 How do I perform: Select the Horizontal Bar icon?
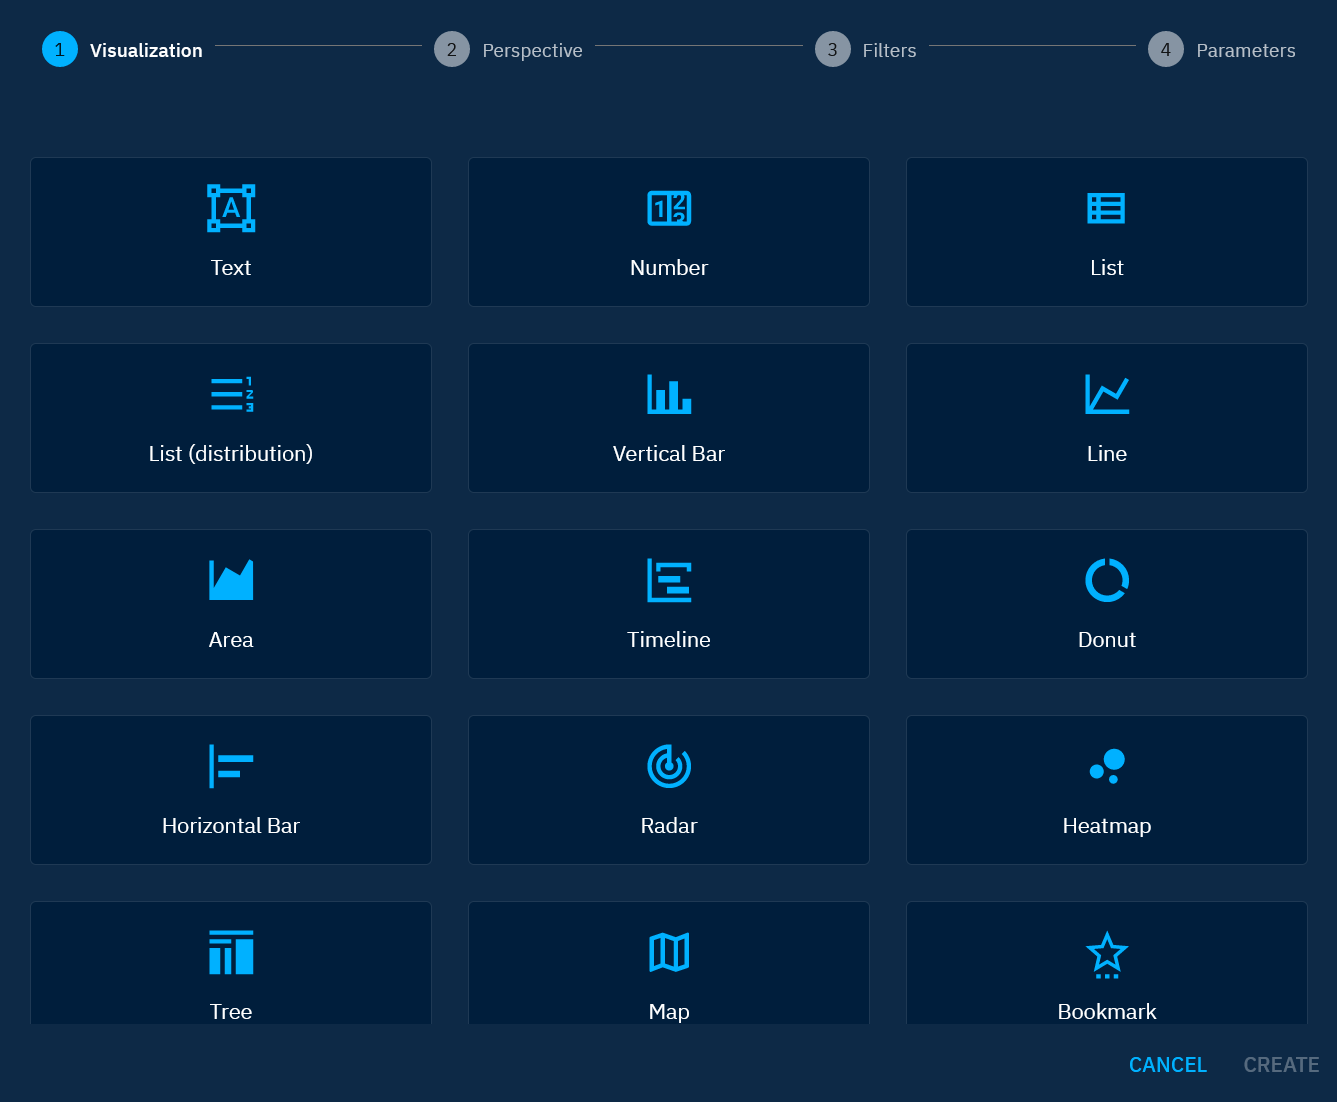tap(231, 766)
